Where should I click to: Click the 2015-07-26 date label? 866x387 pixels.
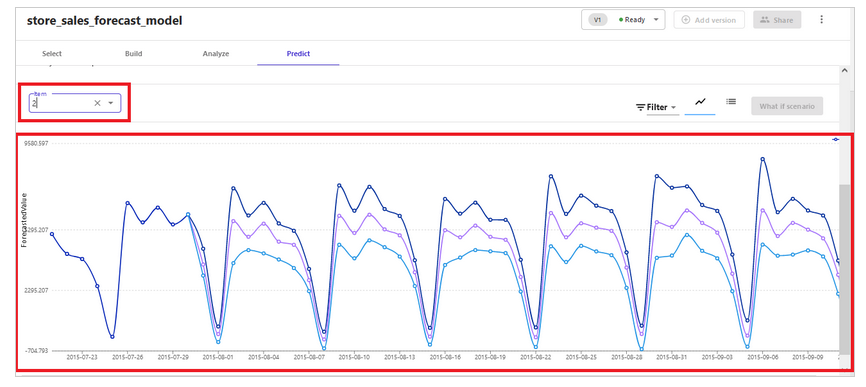[x=128, y=357]
